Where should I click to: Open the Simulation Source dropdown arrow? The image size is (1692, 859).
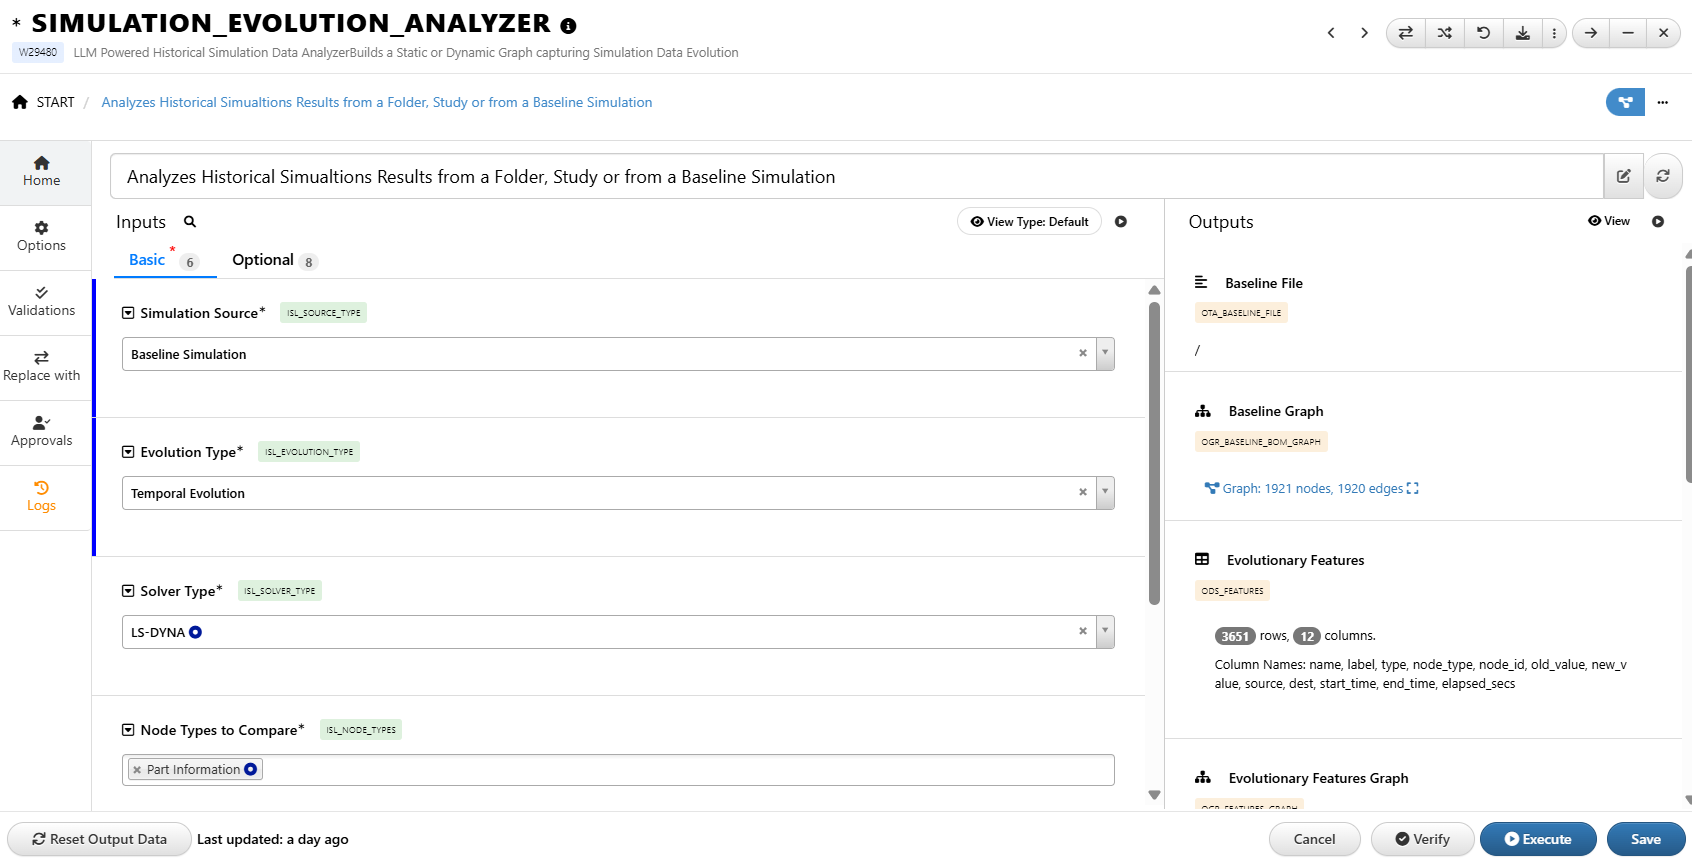click(1105, 354)
